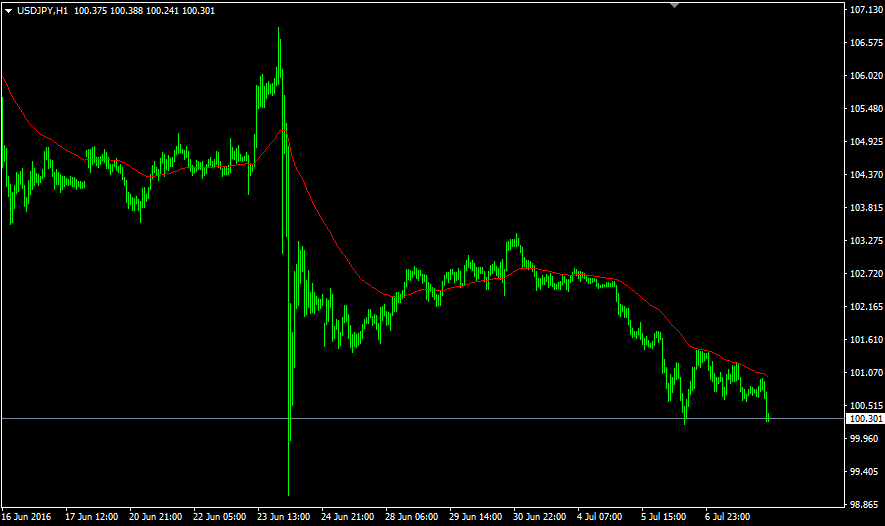Screen dimensions: 885x526
Task: Click the time label 28 Jun 06:00
Action: pos(411,517)
